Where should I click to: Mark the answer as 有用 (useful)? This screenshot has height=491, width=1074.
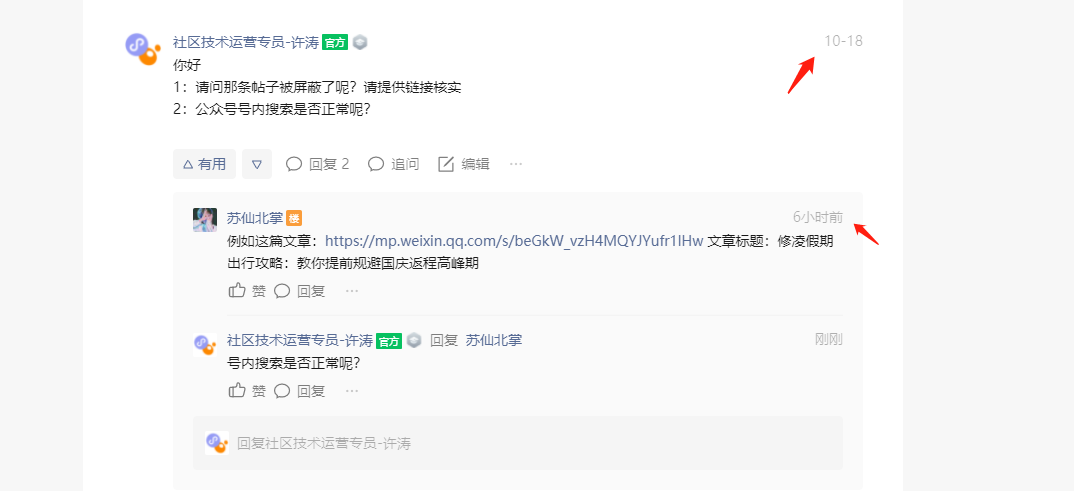[204, 164]
